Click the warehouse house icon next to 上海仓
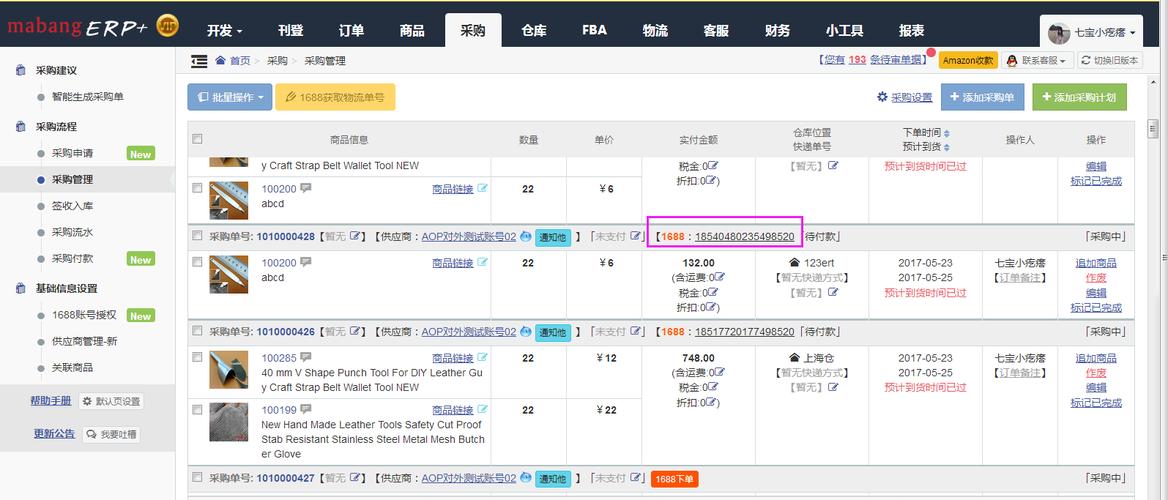This screenshot has height=500, width=1168. point(795,358)
